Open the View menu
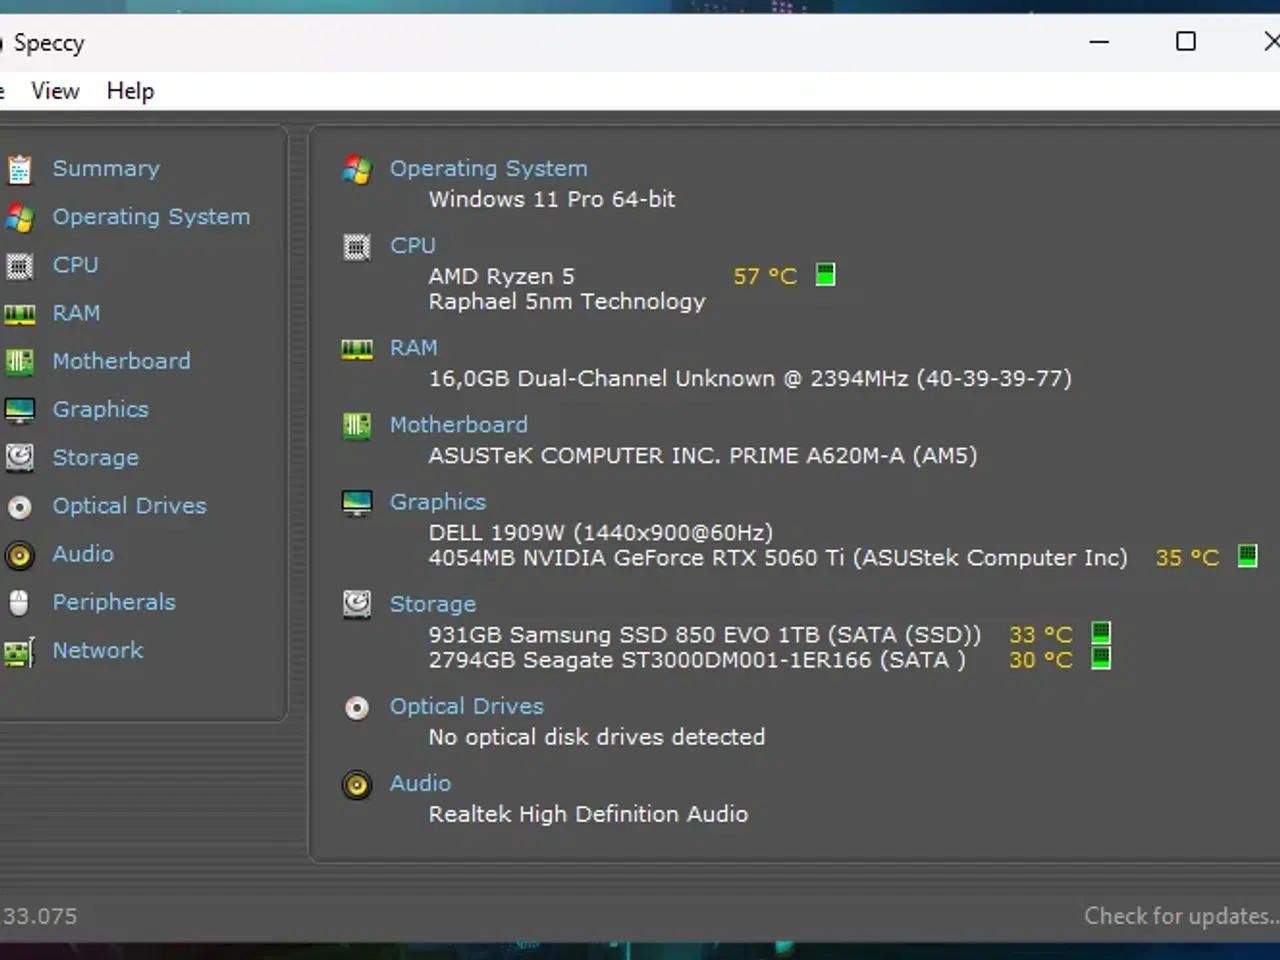The width and height of the screenshot is (1280, 960). tap(54, 91)
